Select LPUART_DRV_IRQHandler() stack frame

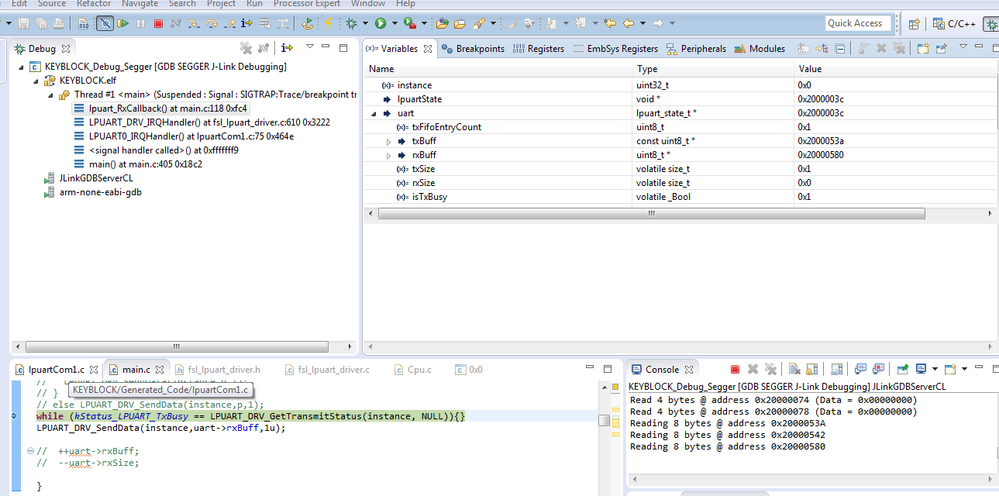(x=203, y=122)
